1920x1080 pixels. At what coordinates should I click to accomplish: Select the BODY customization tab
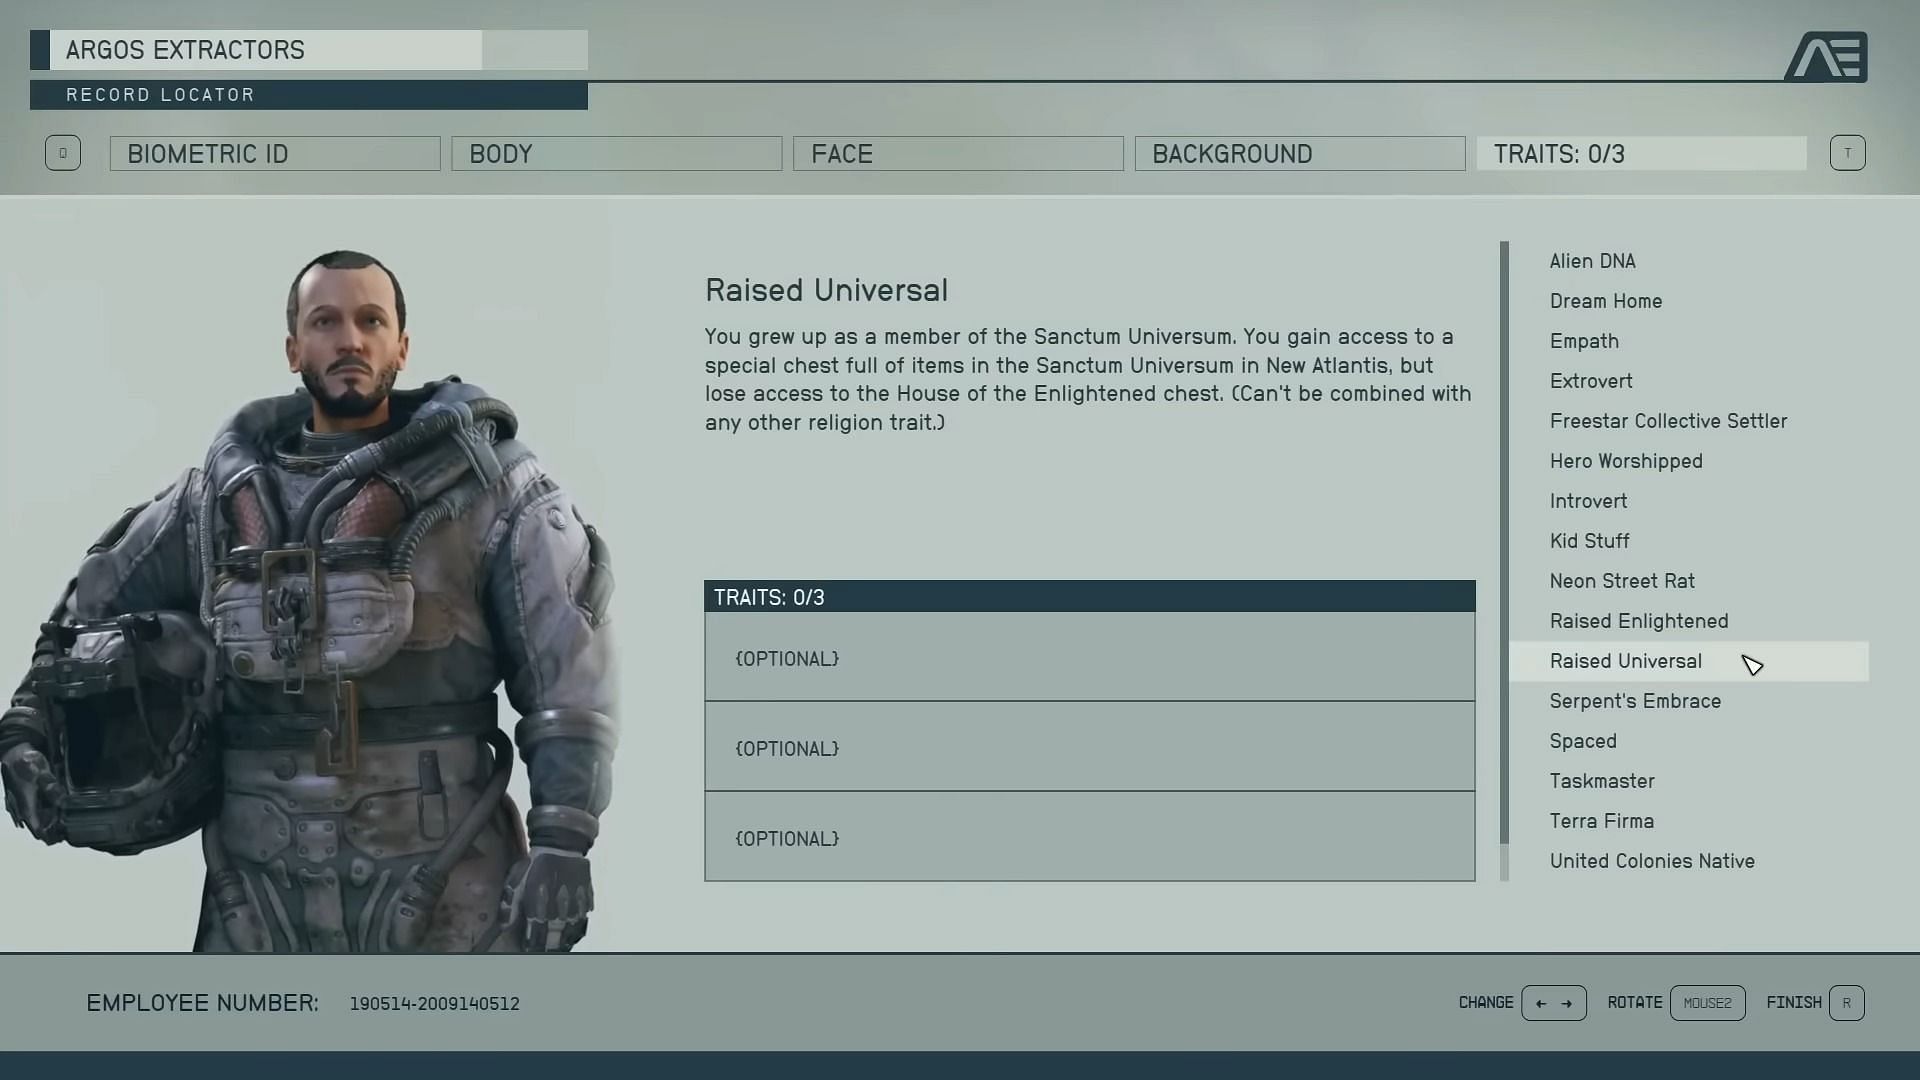(616, 153)
